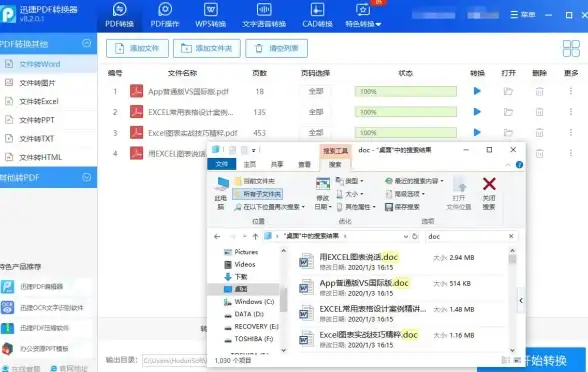588x372 pixels.
Task: Select 文件转TXT in sidebar
Action: point(48,139)
